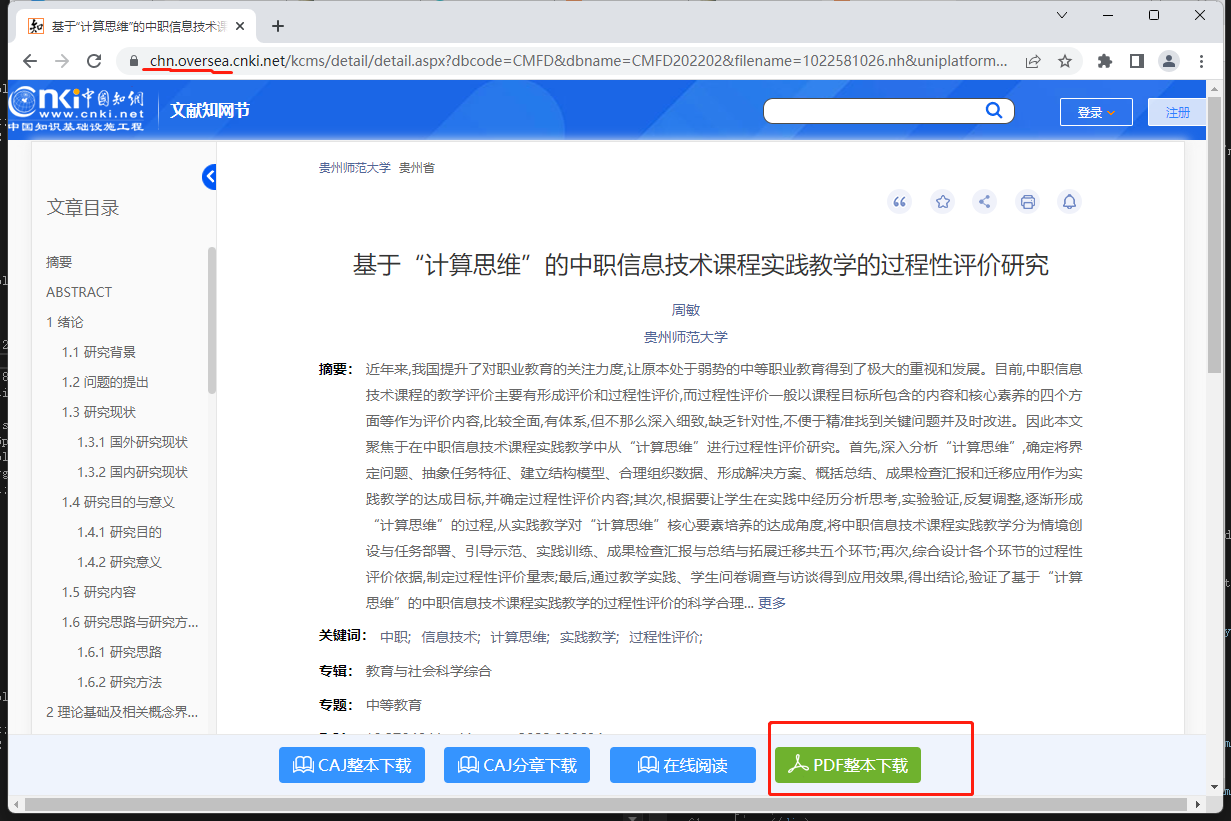
Task: Collapse the article directory sidebar arrow
Action: click(x=209, y=177)
